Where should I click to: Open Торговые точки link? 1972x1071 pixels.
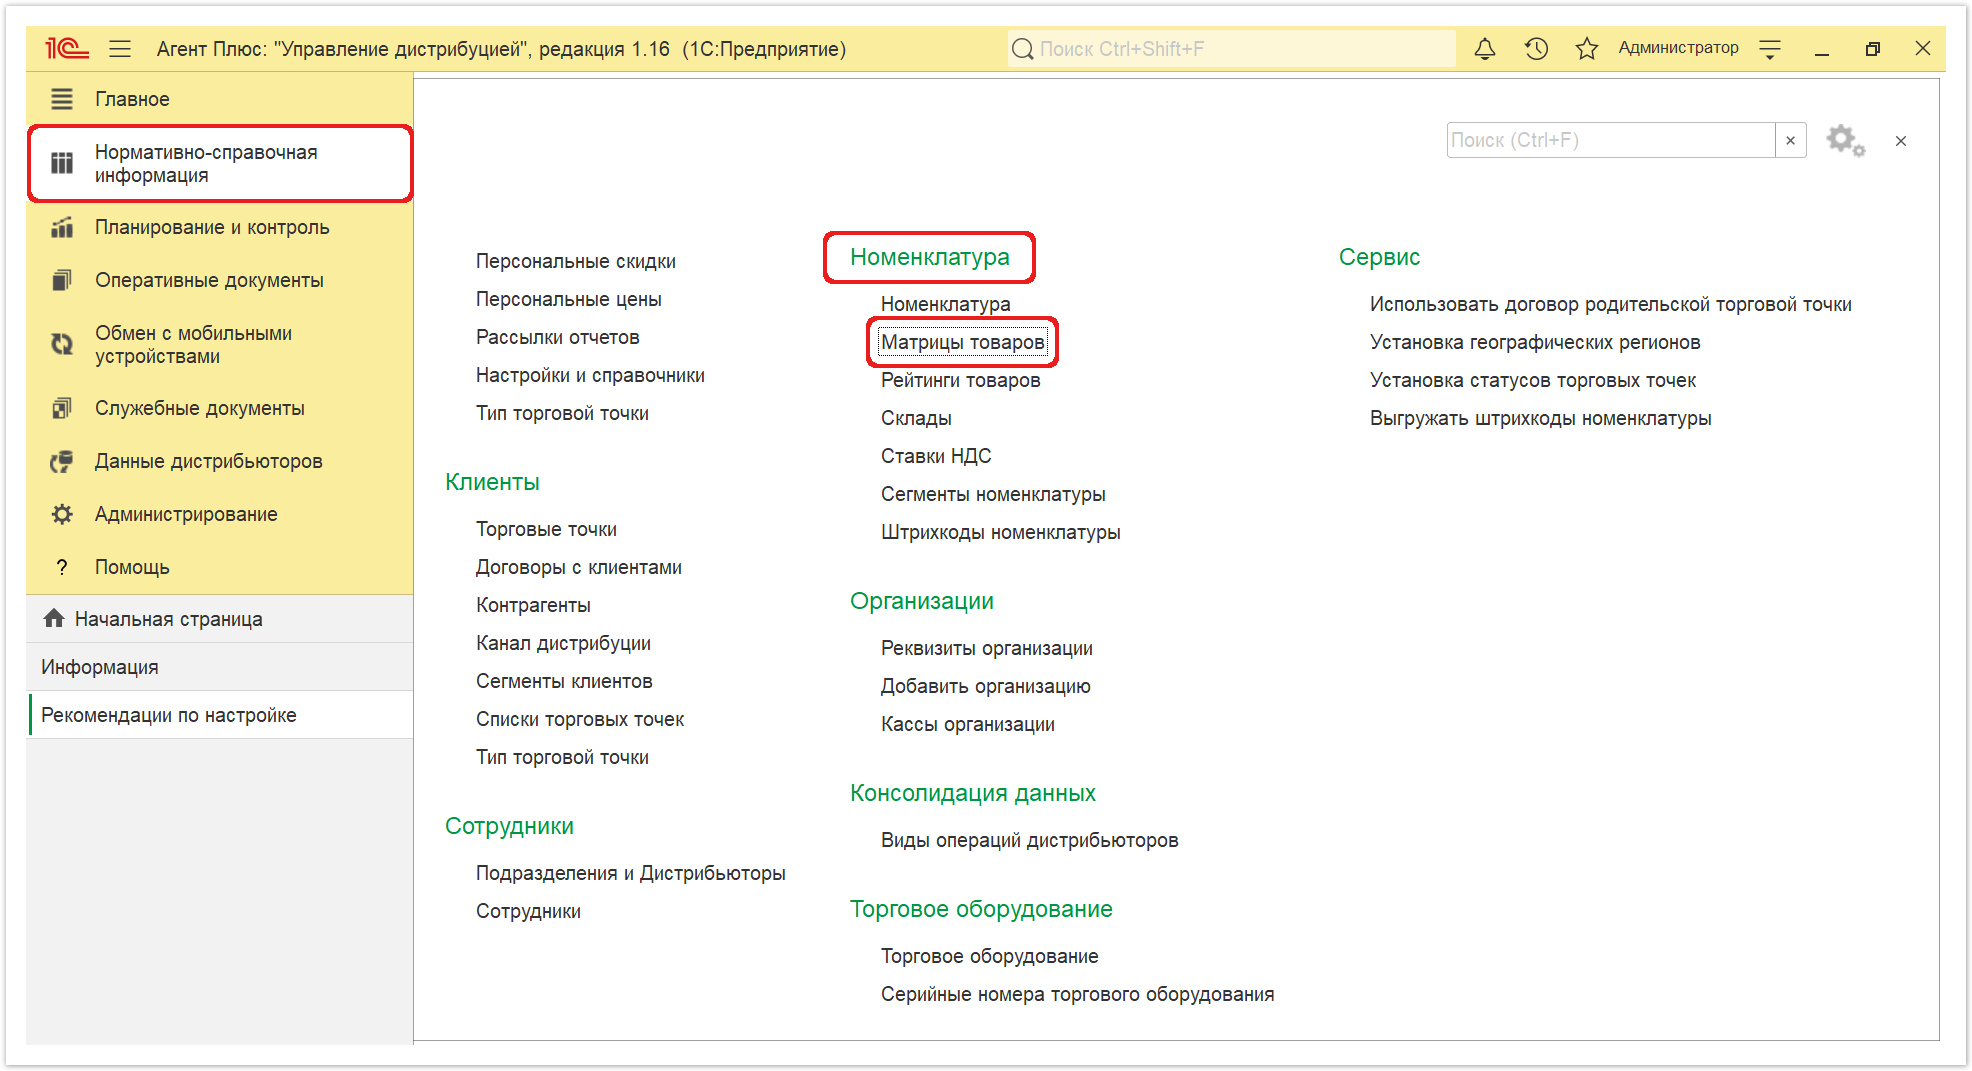546,529
